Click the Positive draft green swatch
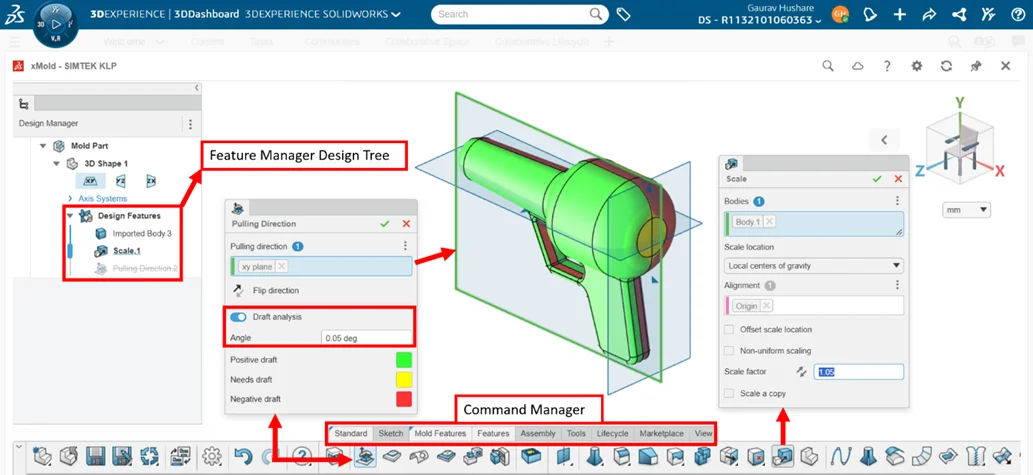The width and height of the screenshot is (1033, 475). (x=404, y=360)
